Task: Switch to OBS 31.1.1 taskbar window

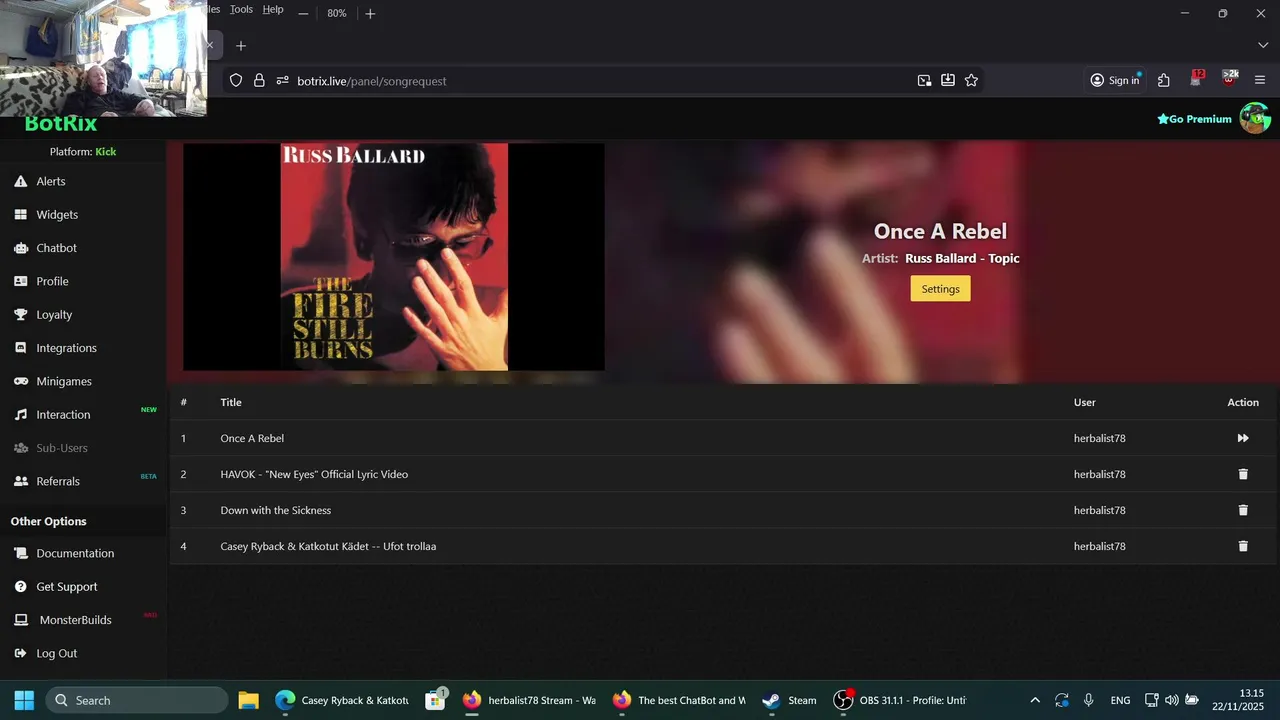Action: [901, 700]
